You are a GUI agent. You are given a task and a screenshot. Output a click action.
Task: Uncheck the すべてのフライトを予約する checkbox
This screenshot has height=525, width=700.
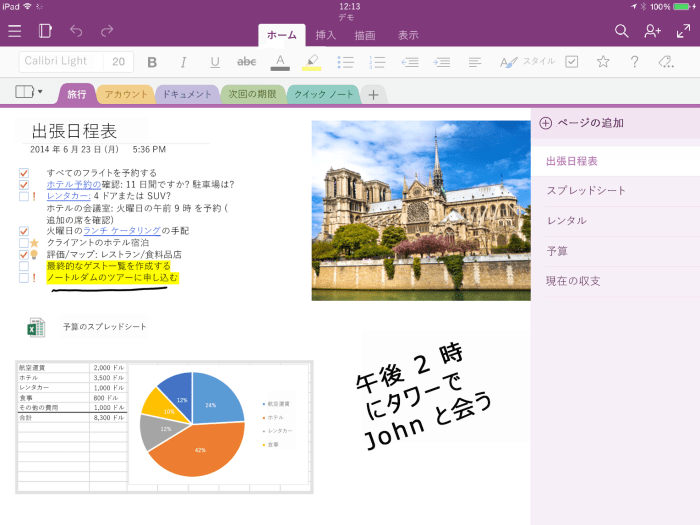[x=24, y=173]
